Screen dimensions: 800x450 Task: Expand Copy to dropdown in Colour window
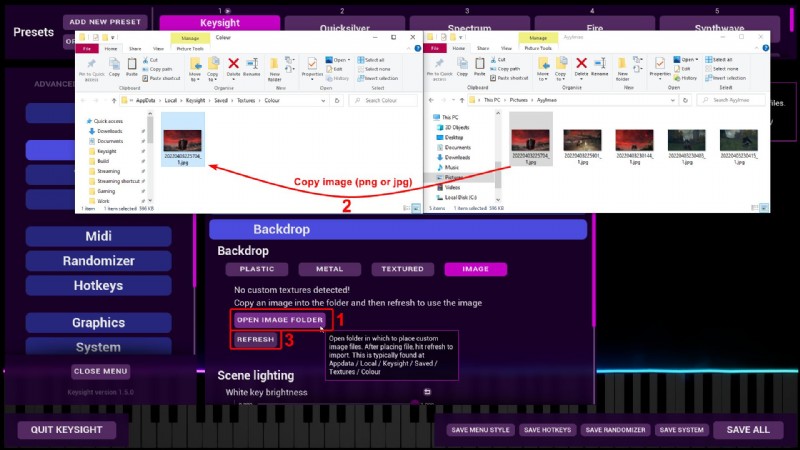(x=213, y=78)
